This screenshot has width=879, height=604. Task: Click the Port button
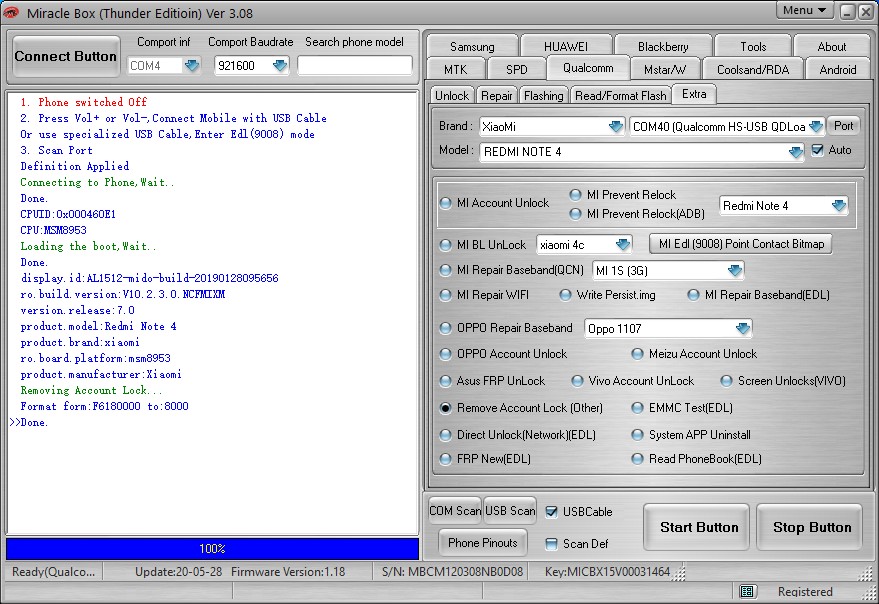844,126
